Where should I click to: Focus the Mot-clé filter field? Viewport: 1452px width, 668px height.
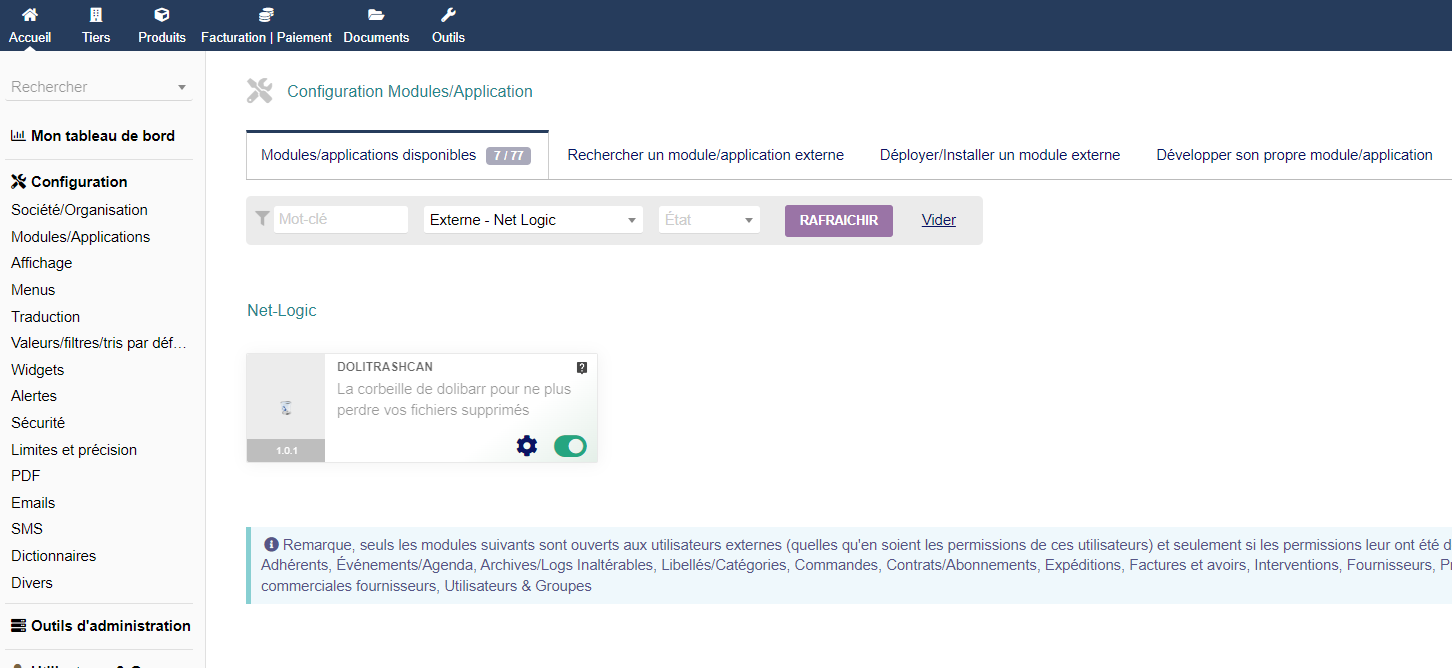click(341, 219)
